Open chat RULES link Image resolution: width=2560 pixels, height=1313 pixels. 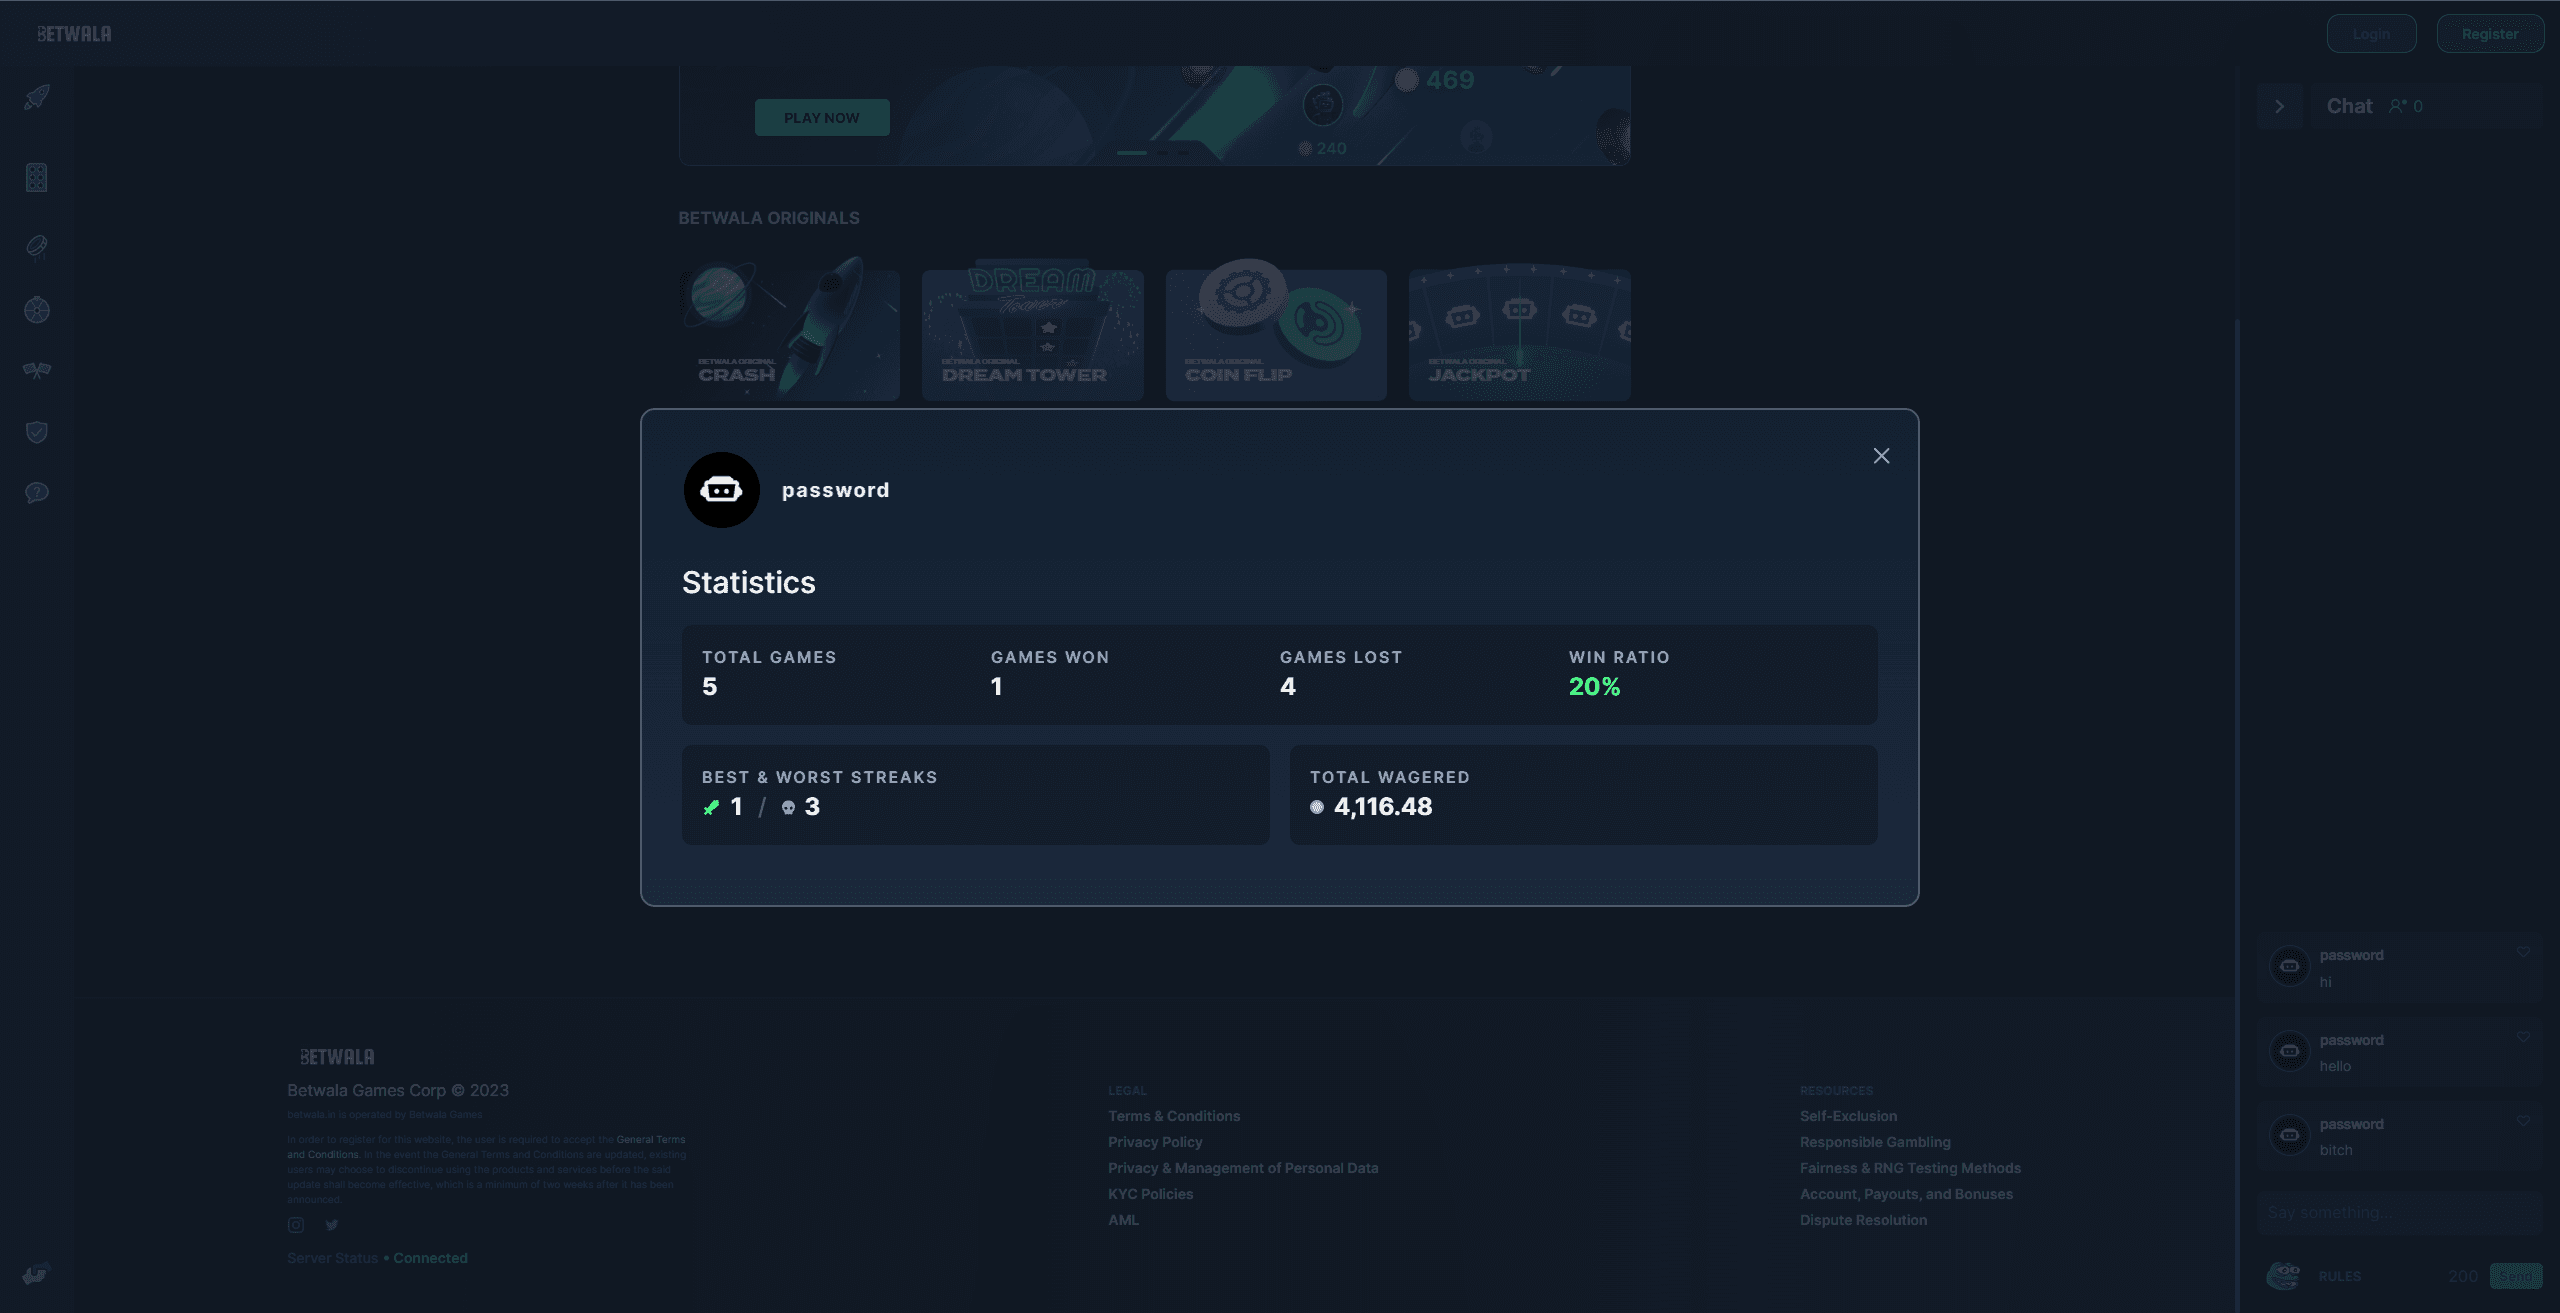pyautogui.click(x=2339, y=1276)
